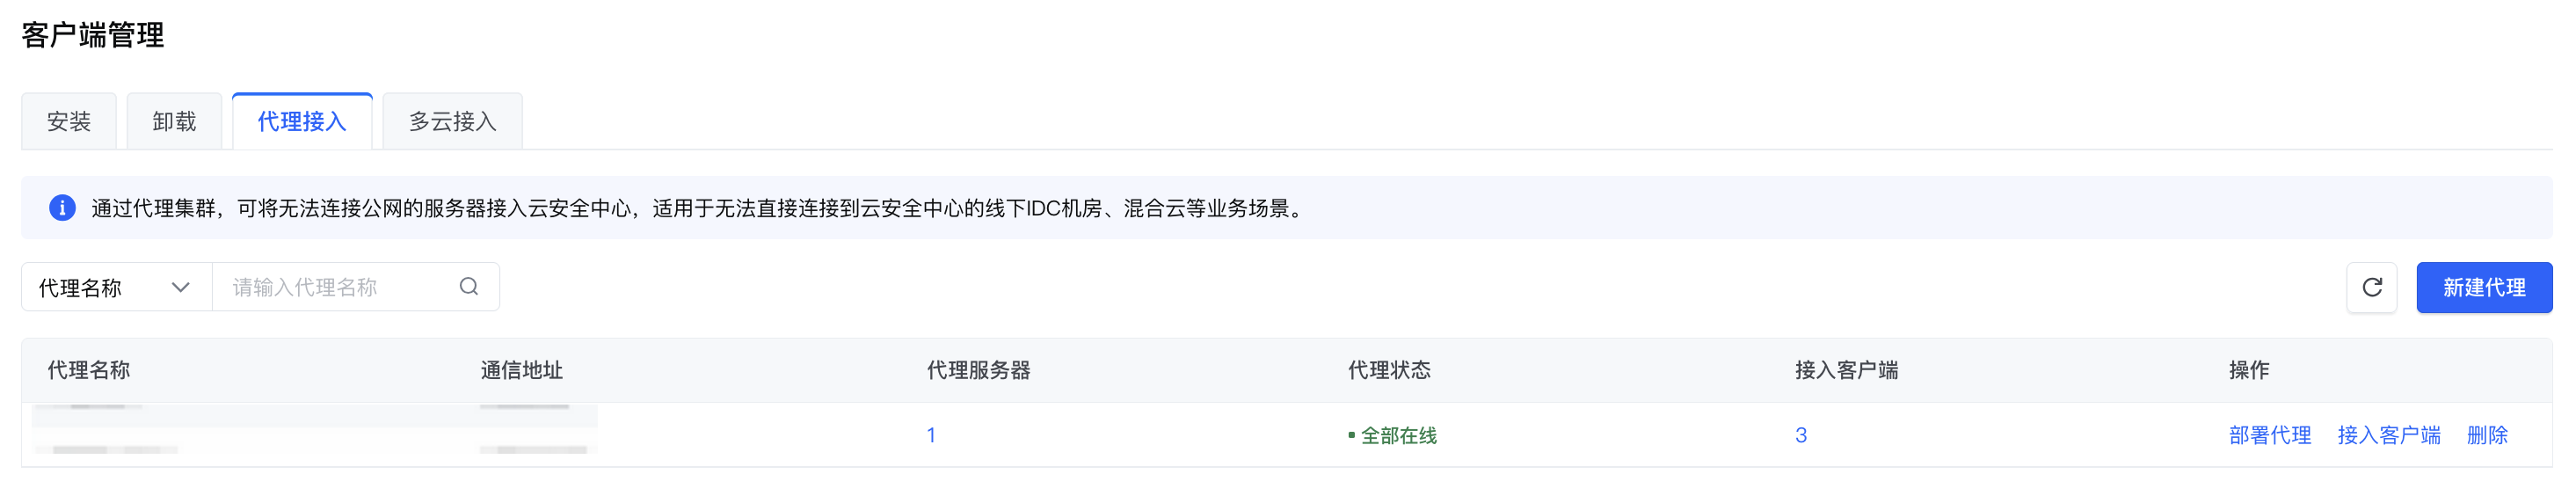Click the search magnifier icon
This screenshot has height=496, width=2576.
[x=469, y=287]
